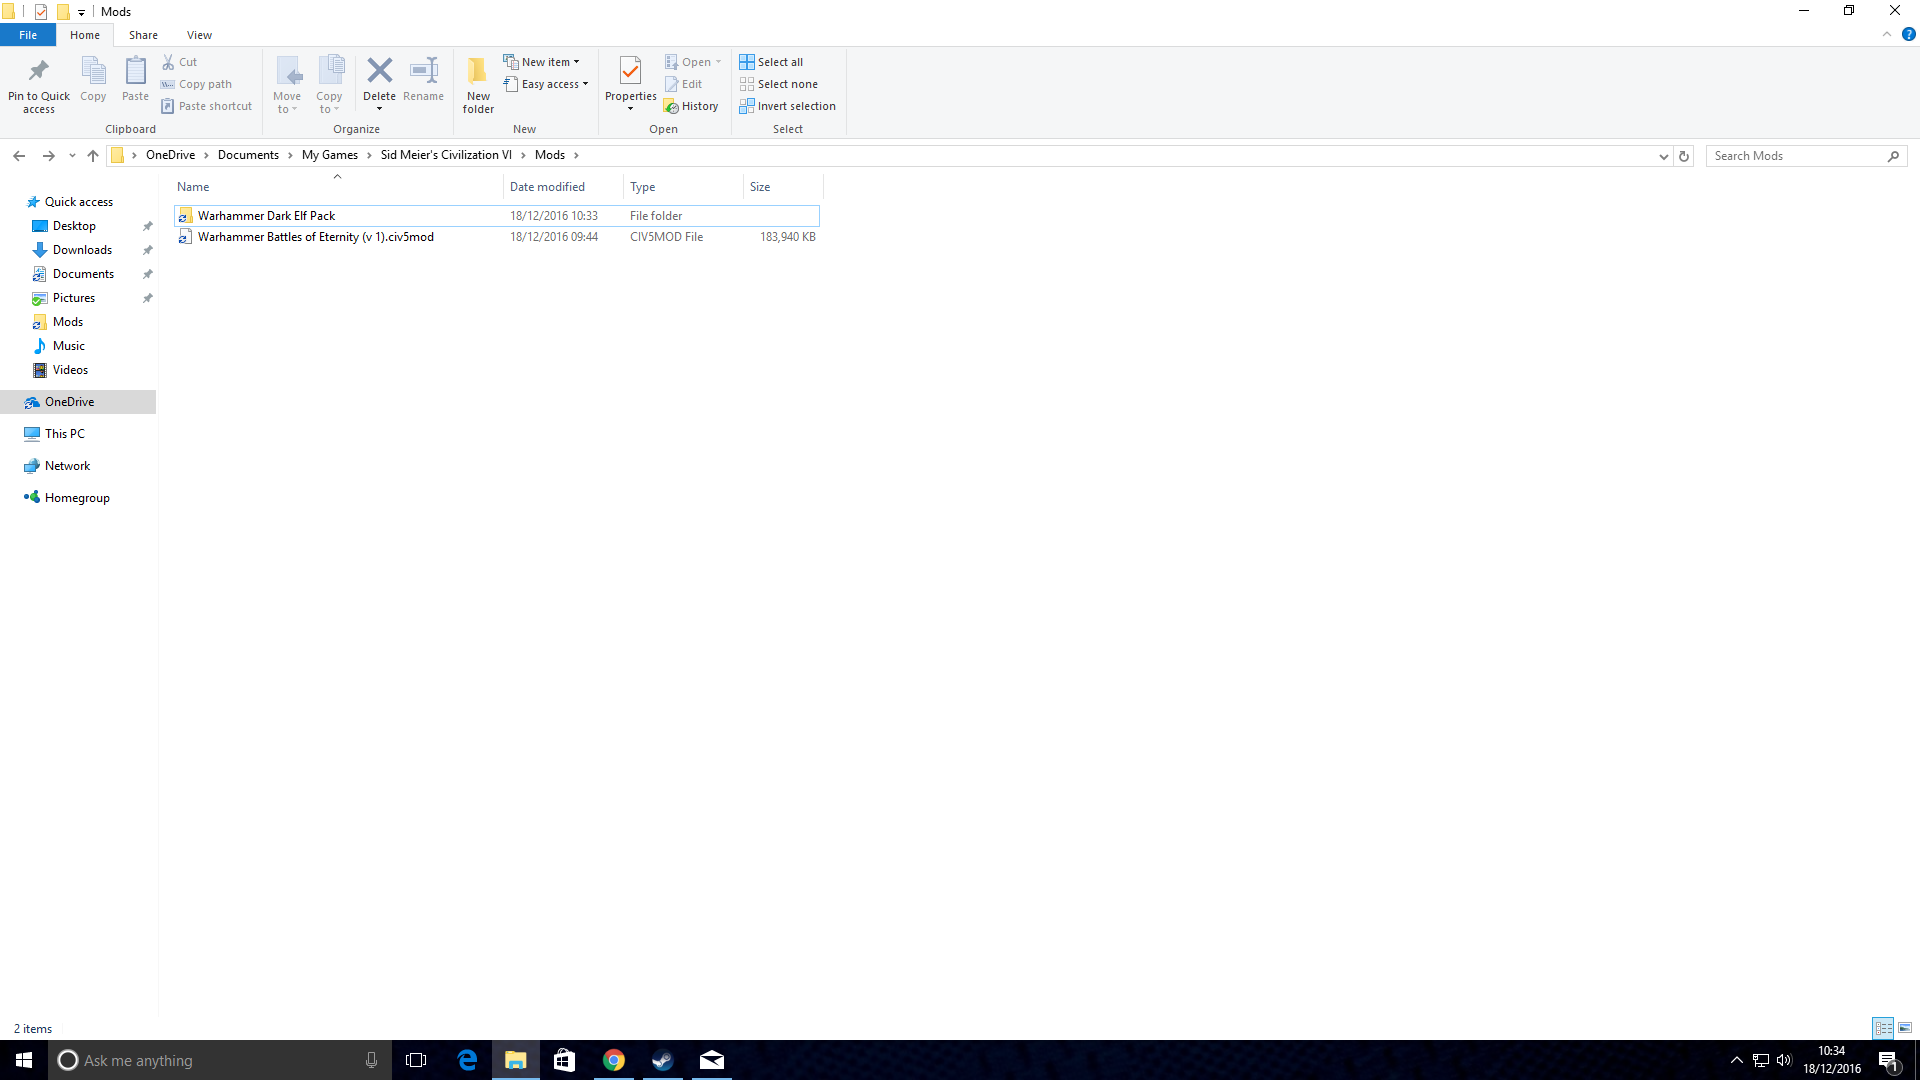The image size is (1920, 1080).
Task: Click Documents in the address breadcrumb
Action: click(x=248, y=155)
